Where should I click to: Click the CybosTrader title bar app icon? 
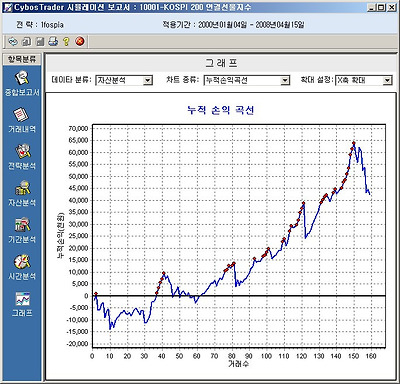(x=8, y=7)
